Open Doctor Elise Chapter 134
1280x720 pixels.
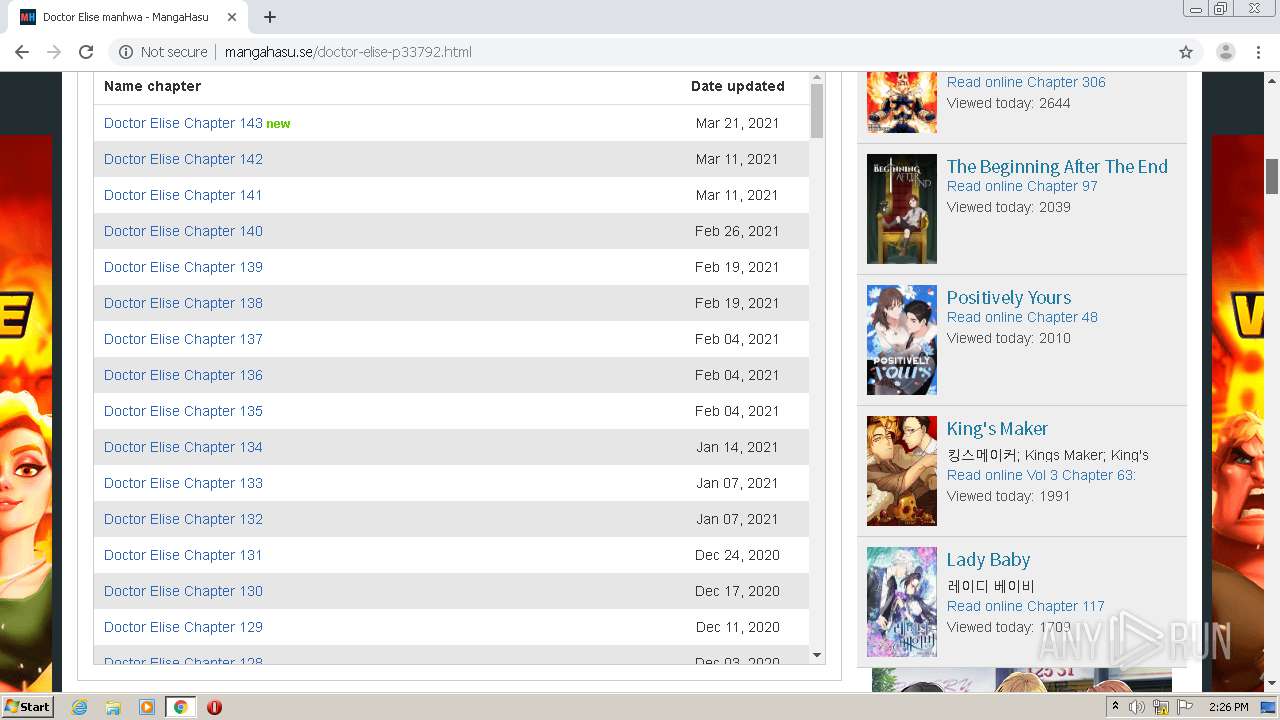[x=183, y=447]
